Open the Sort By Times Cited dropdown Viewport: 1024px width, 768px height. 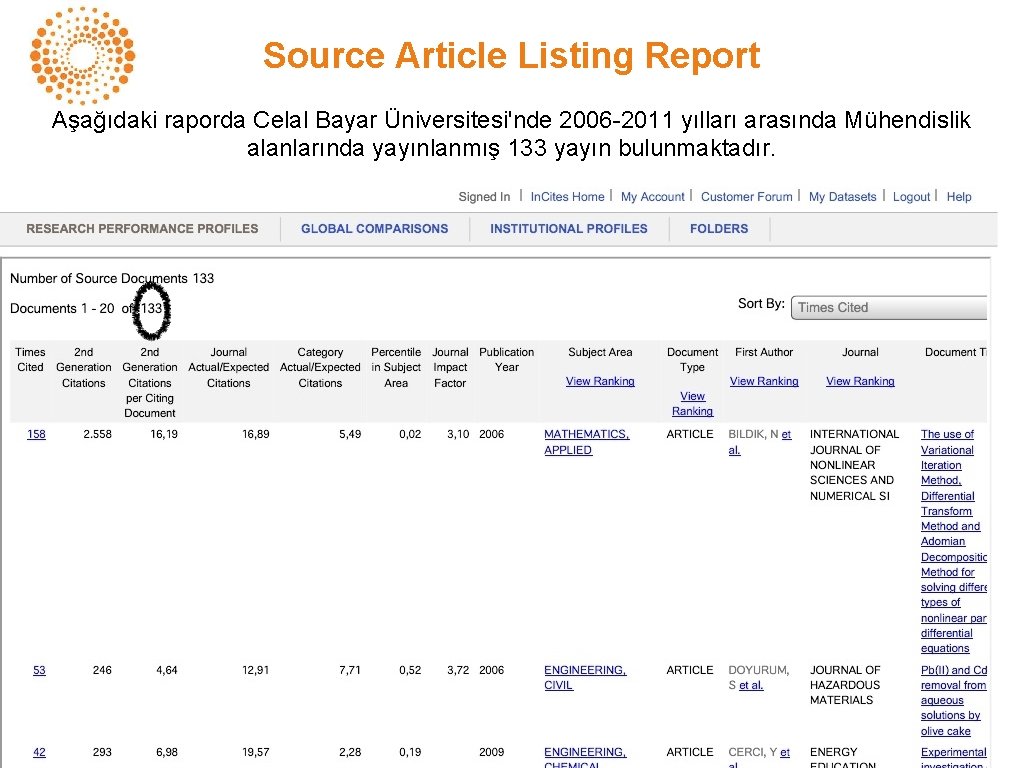point(889,308)
